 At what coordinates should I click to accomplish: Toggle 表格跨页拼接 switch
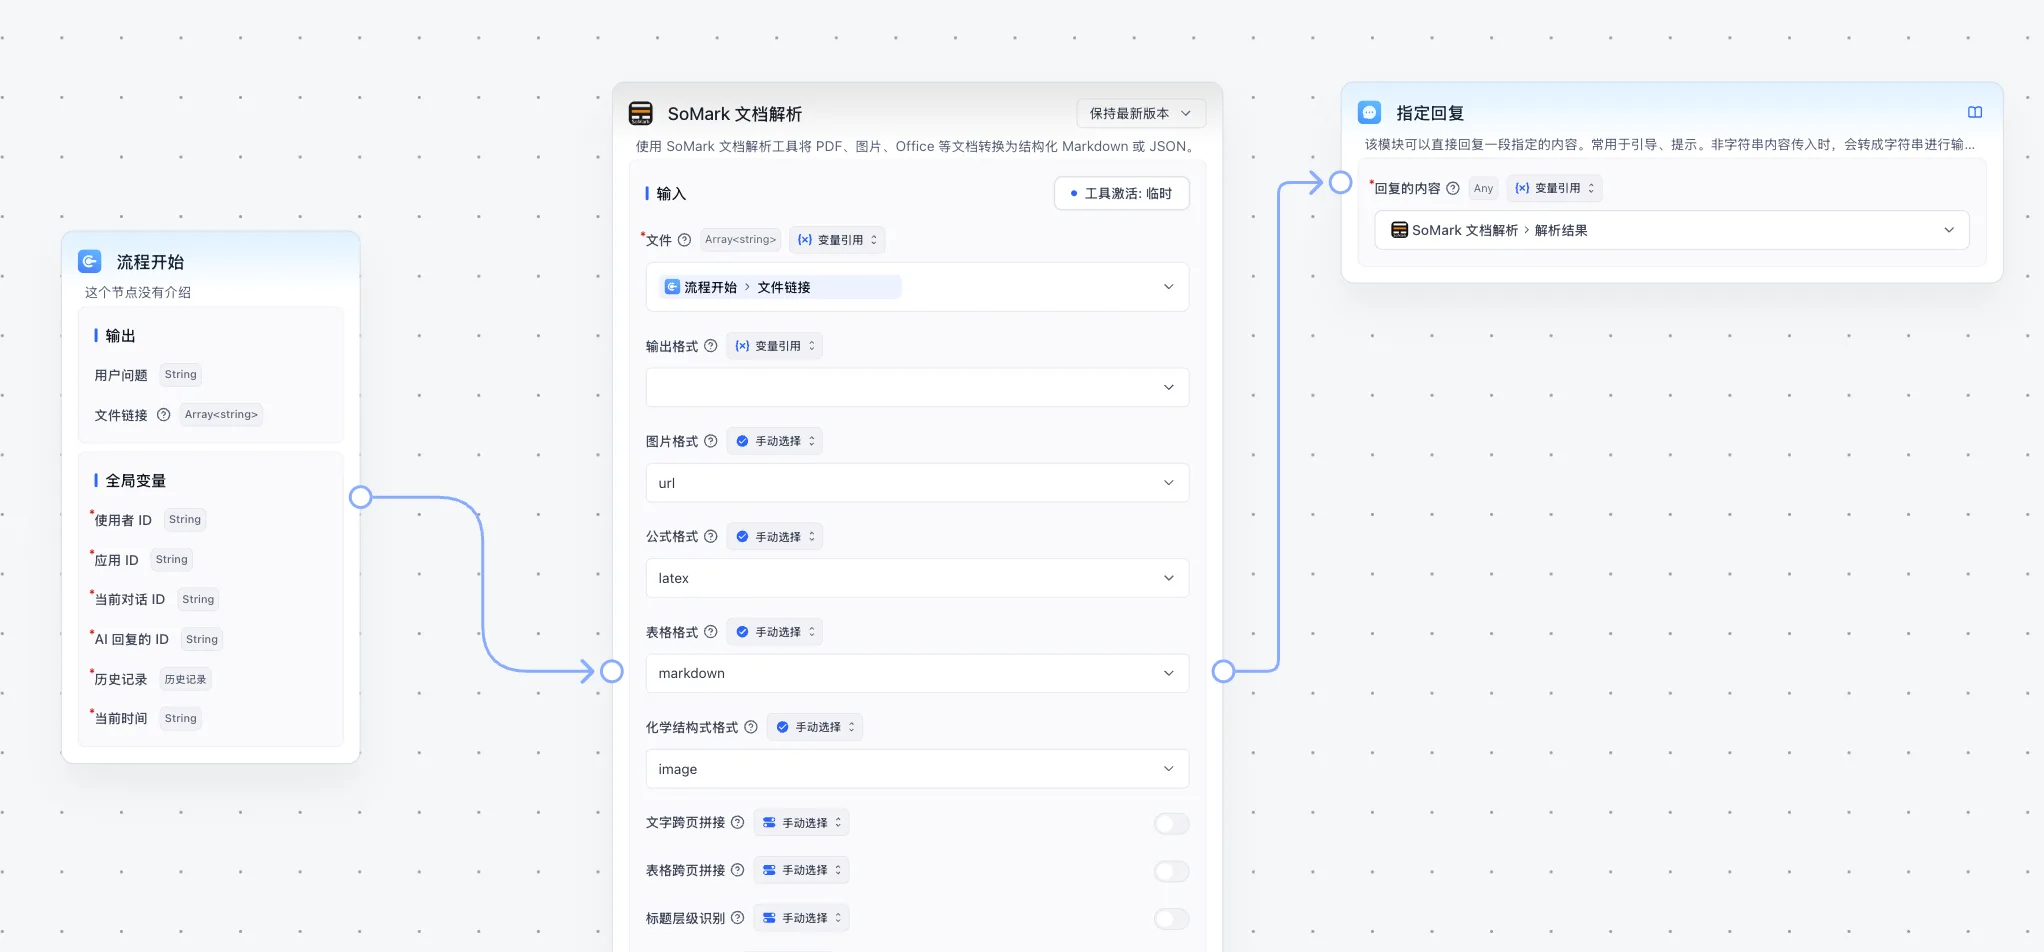coord(1171,871)
